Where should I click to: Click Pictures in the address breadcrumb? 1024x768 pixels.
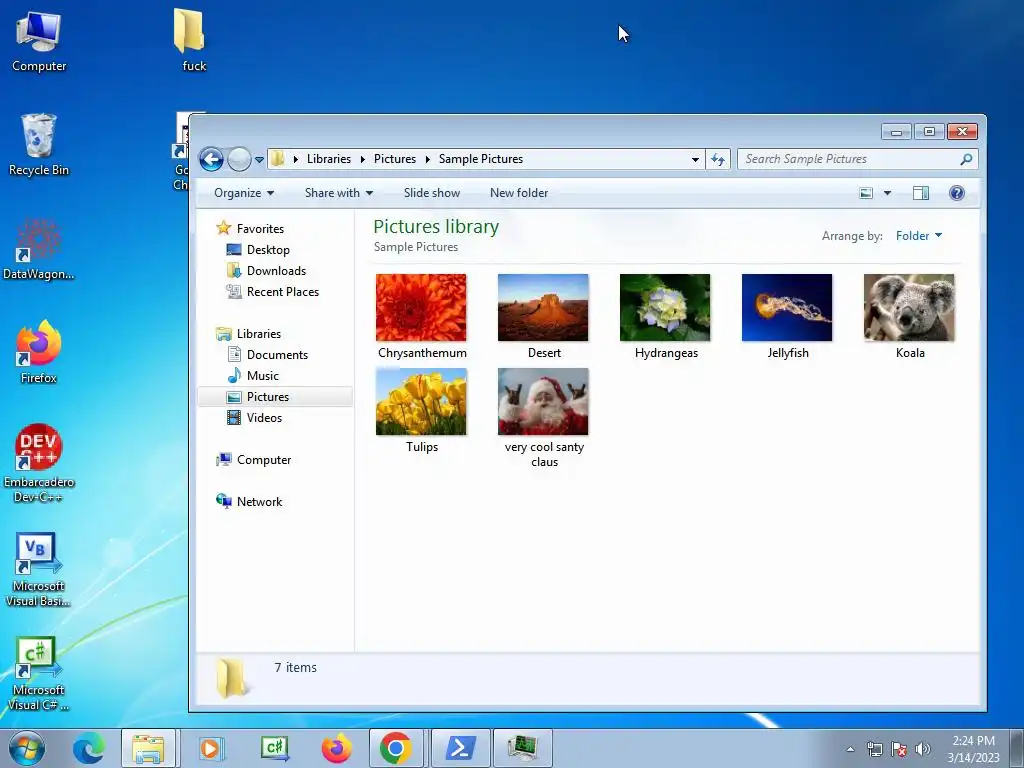point(394,159)
